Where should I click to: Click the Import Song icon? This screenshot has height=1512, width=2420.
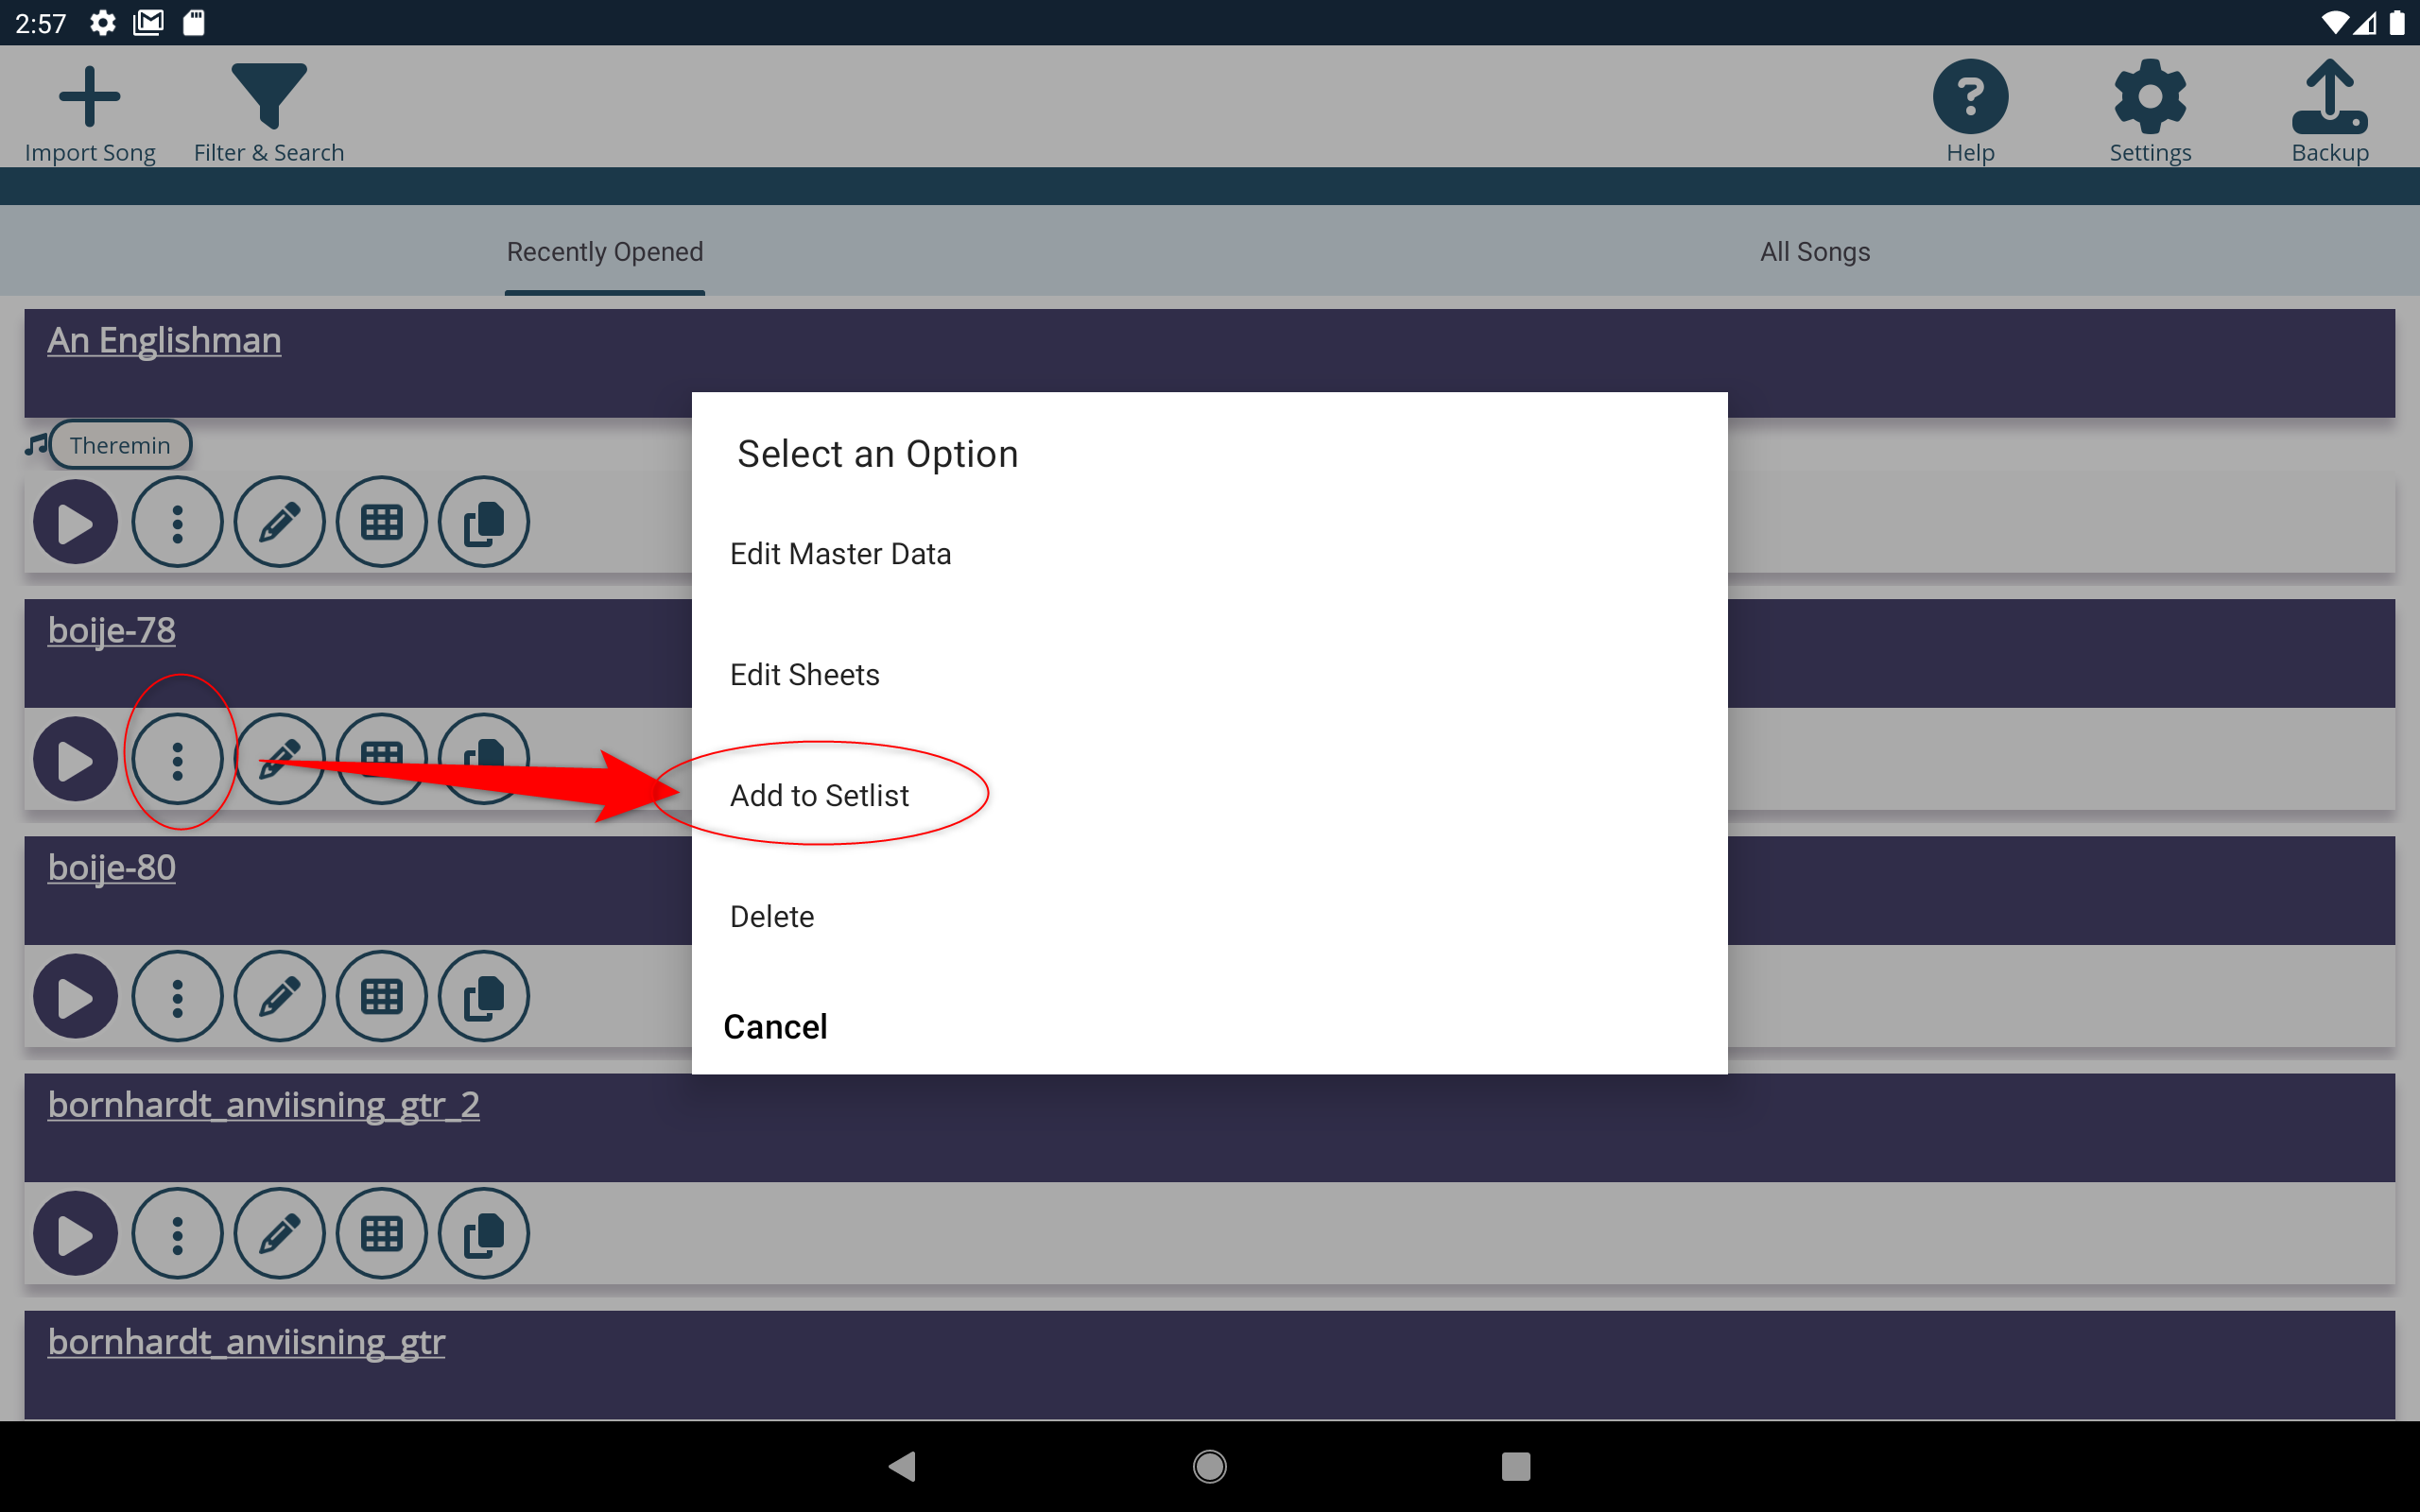click(x=89, y=96)
